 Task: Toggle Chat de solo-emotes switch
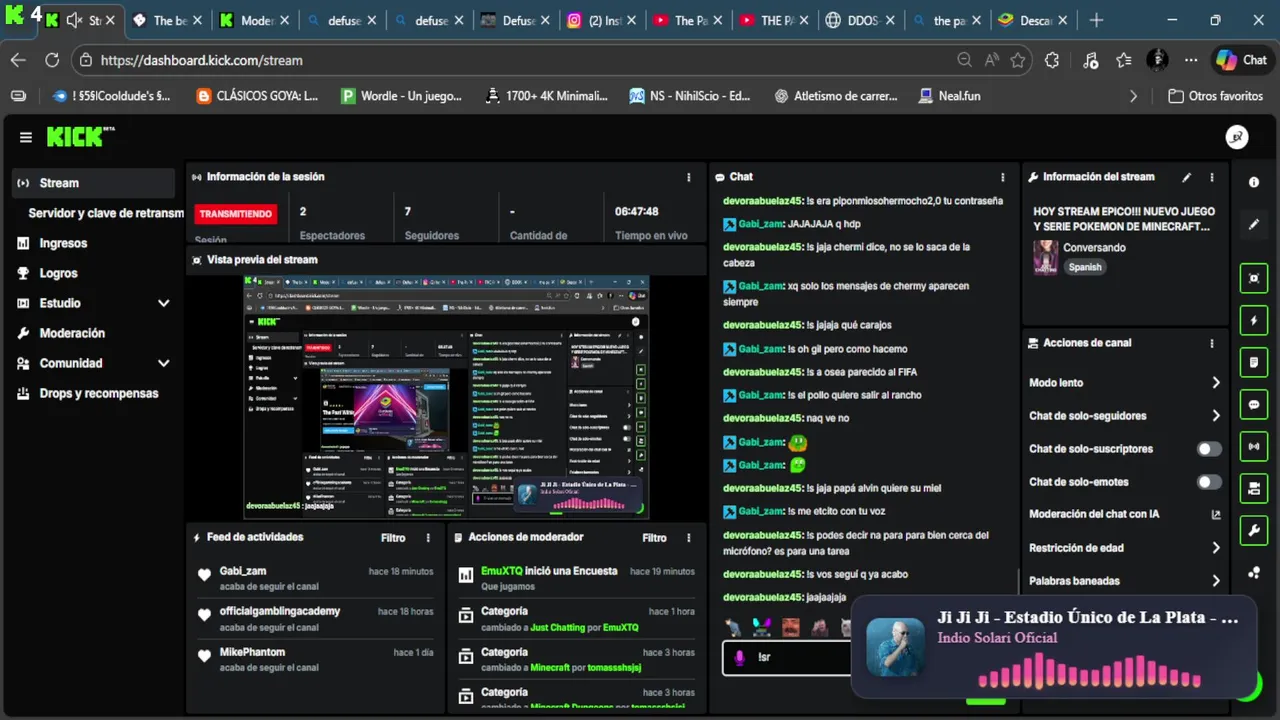click(1209, 482)
